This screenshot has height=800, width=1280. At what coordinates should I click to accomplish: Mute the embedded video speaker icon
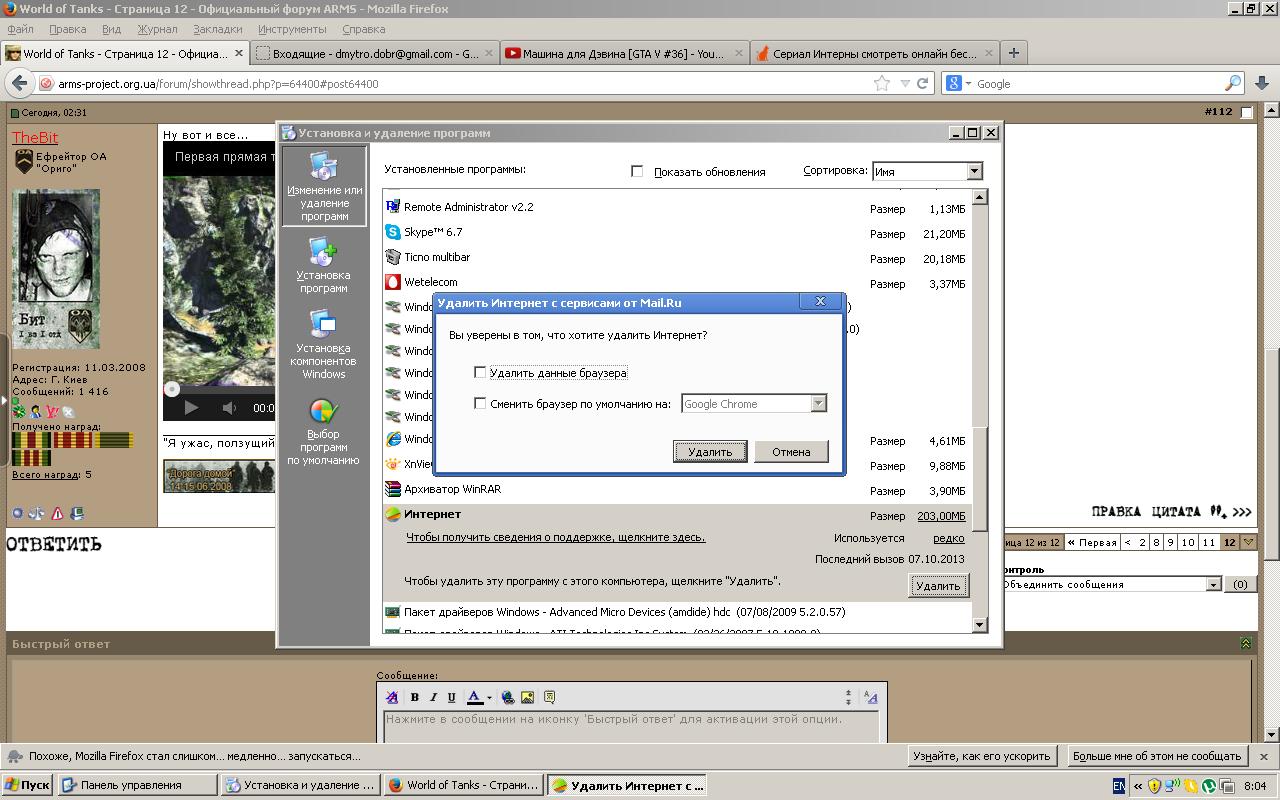pos(229,407)
